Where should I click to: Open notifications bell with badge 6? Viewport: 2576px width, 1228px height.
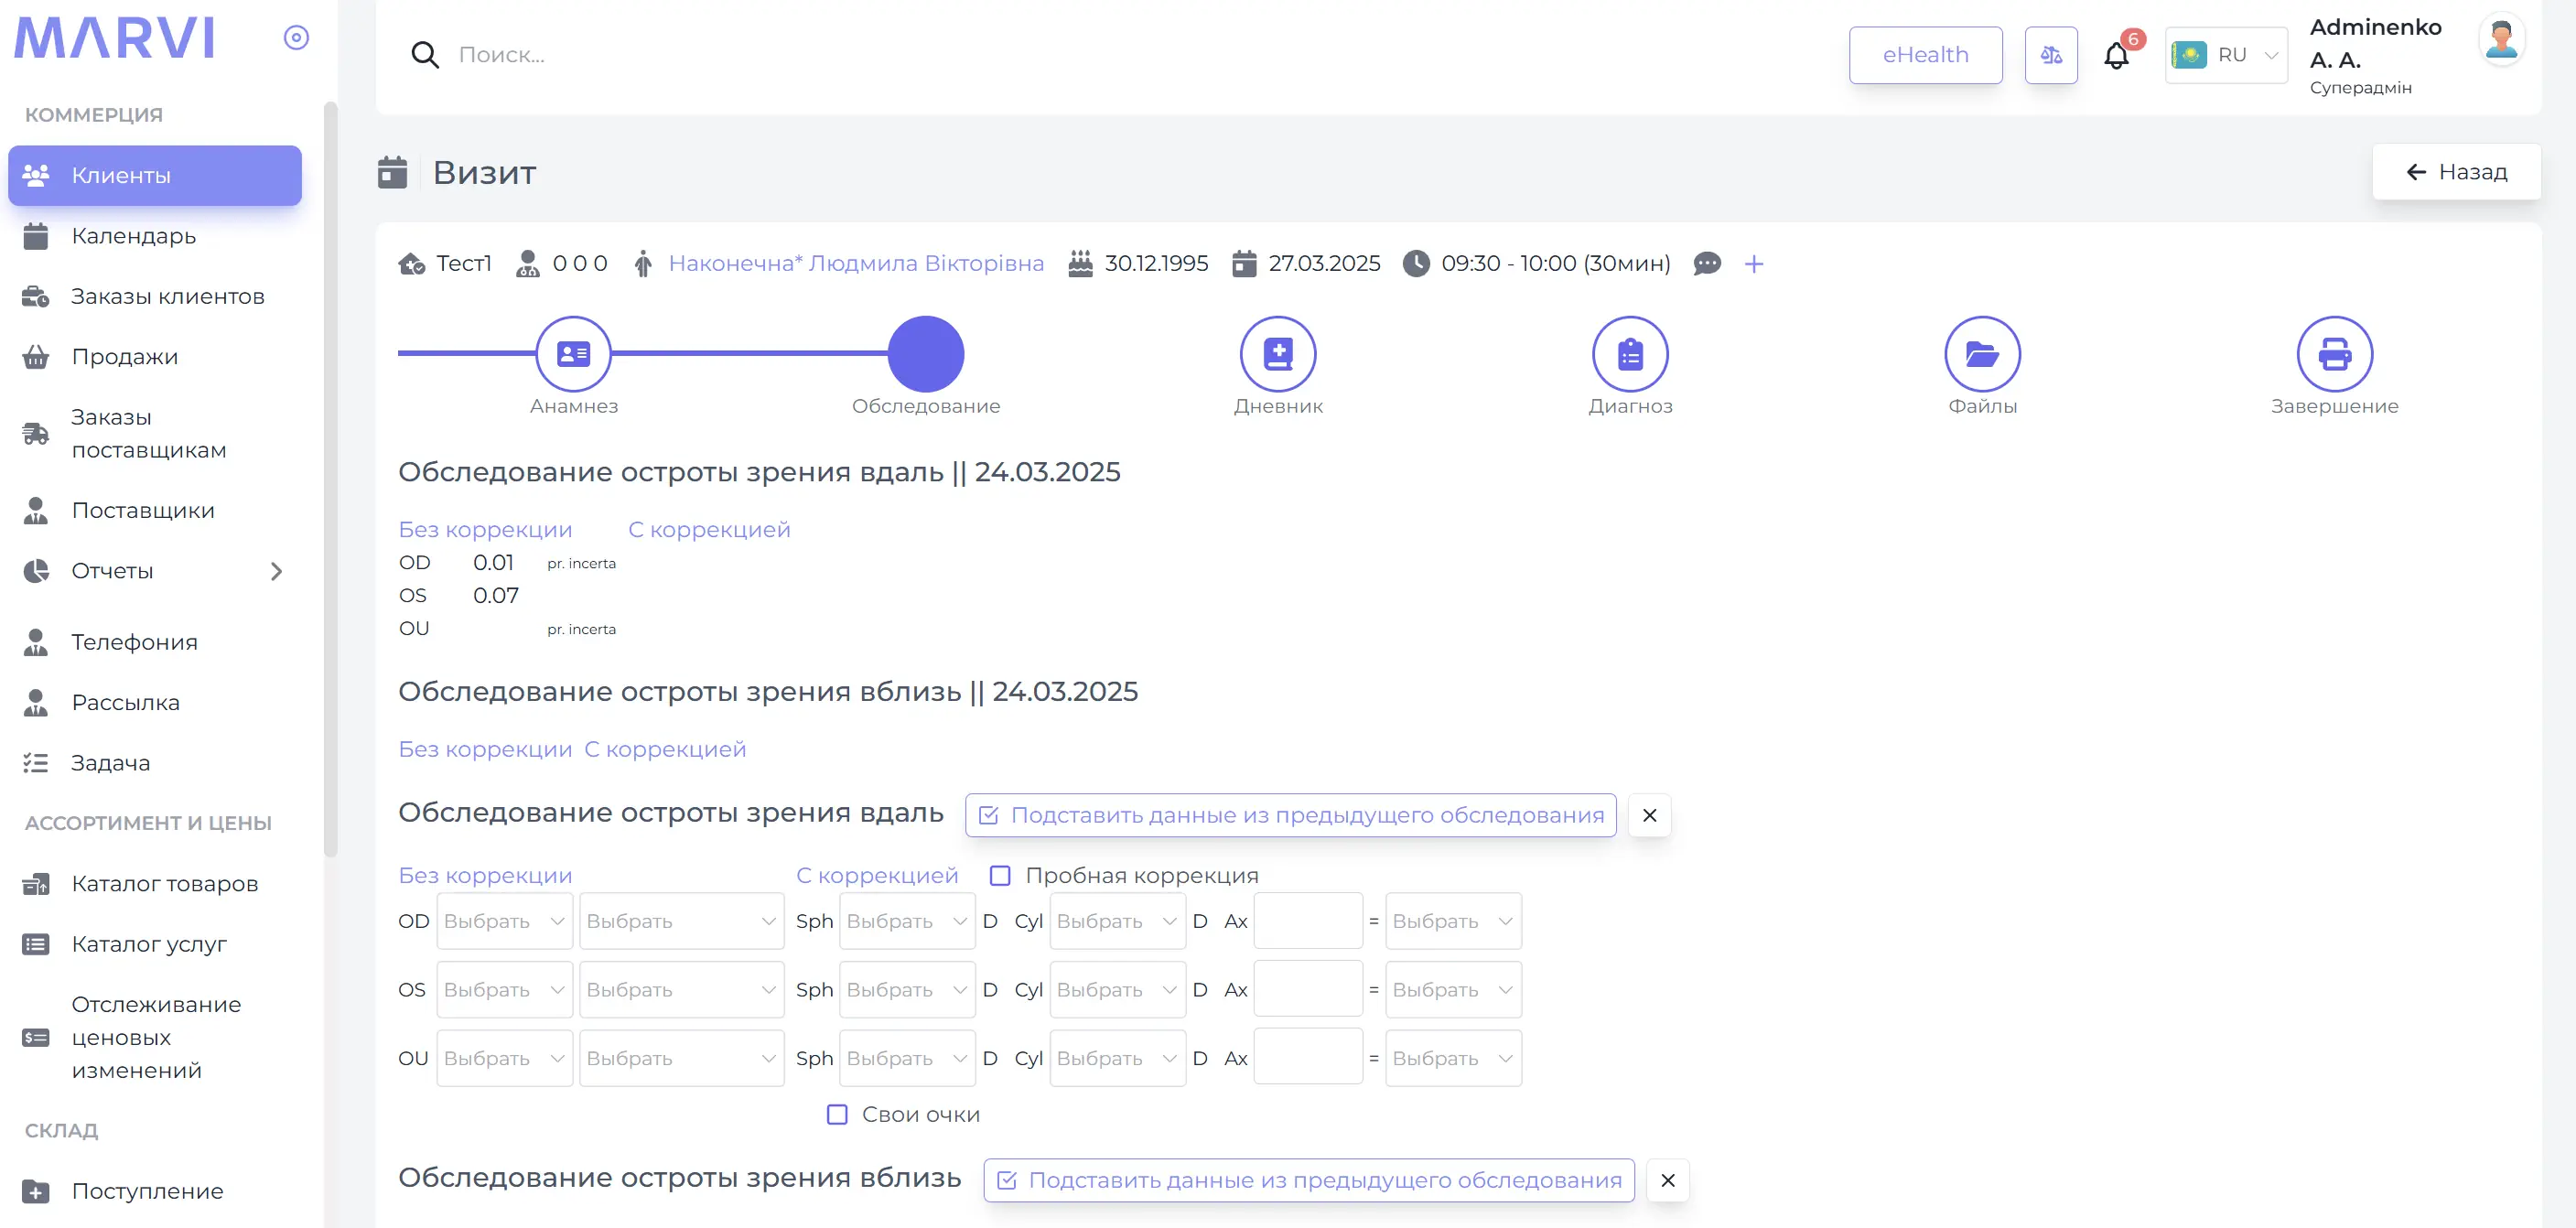(x=2116, y=55)
